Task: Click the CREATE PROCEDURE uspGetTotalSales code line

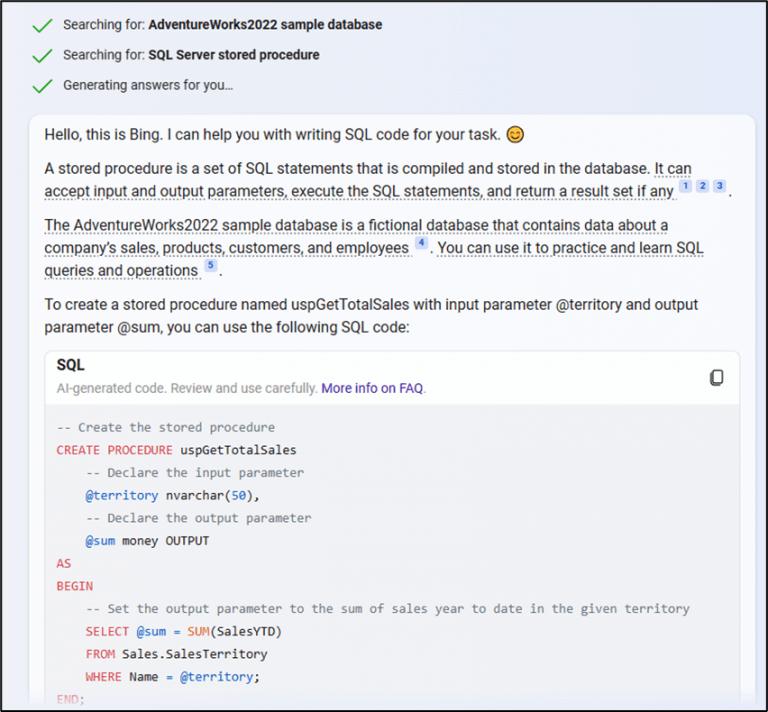Action: point(176,450)
